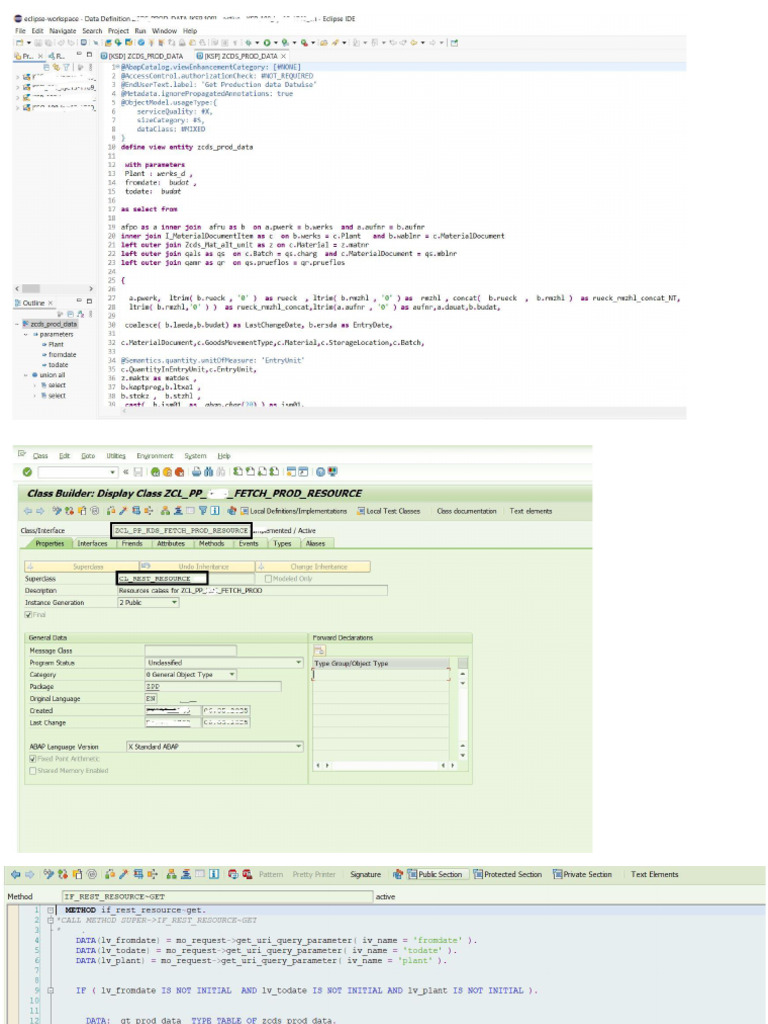Toggle Shared Memory Enabled checkbox

[x=33, y=771]
